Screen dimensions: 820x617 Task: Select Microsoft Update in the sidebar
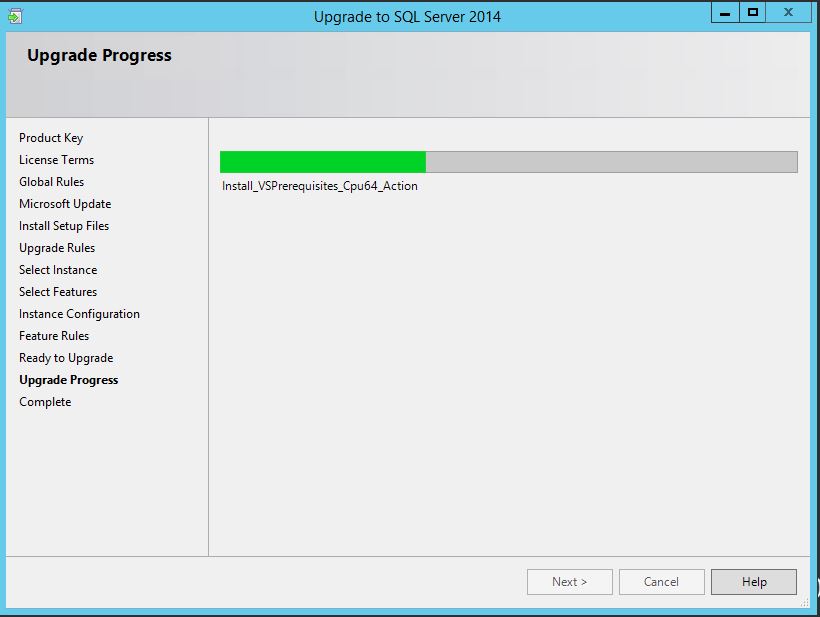65,204
